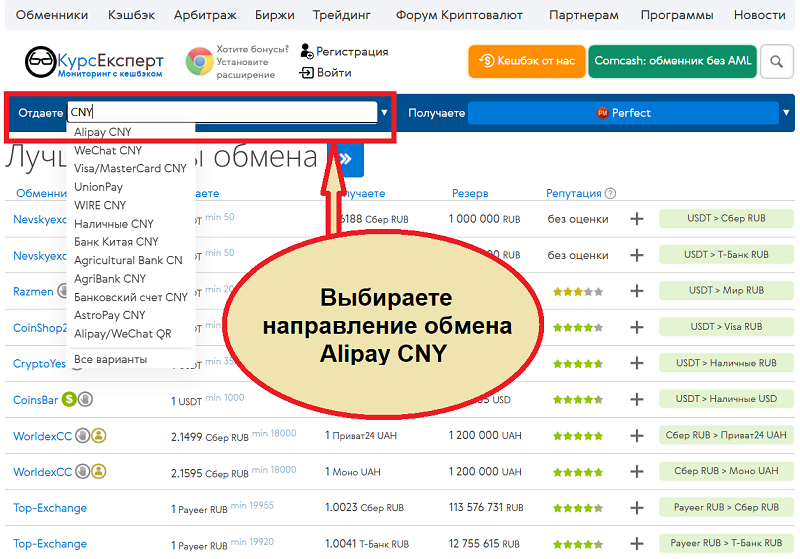Choose Все варианты in dropdown list
This screenshot has width=800, height=559.
point(110,359)
